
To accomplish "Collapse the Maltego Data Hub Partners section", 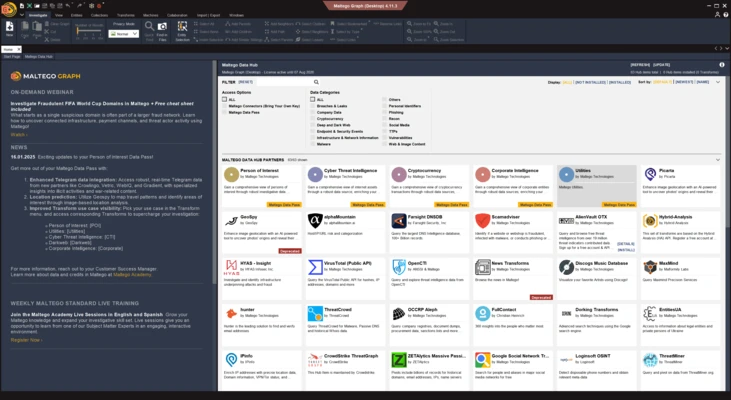I will click(x=718, y=160).
